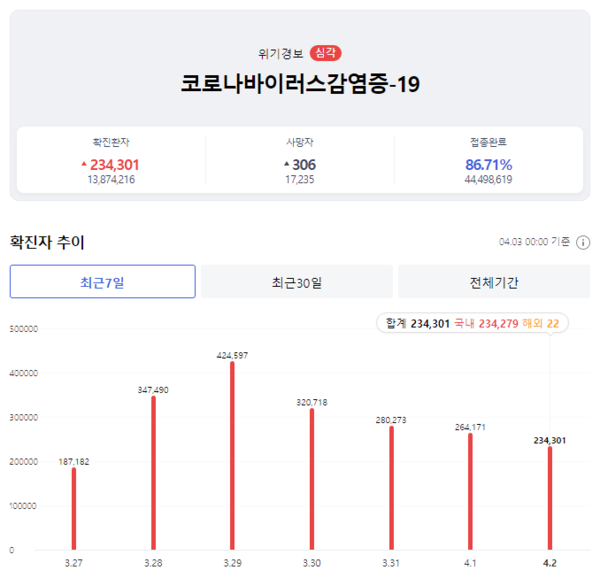Click vaccinated total 44,498,619
The height and width of the screenshot is (578, 600).
click(488, 179)
